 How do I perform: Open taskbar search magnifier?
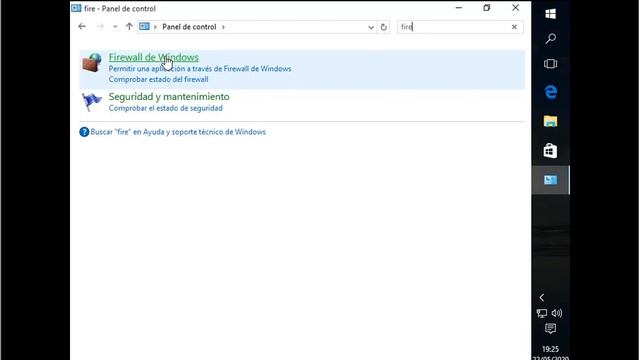tap(550, 39)
